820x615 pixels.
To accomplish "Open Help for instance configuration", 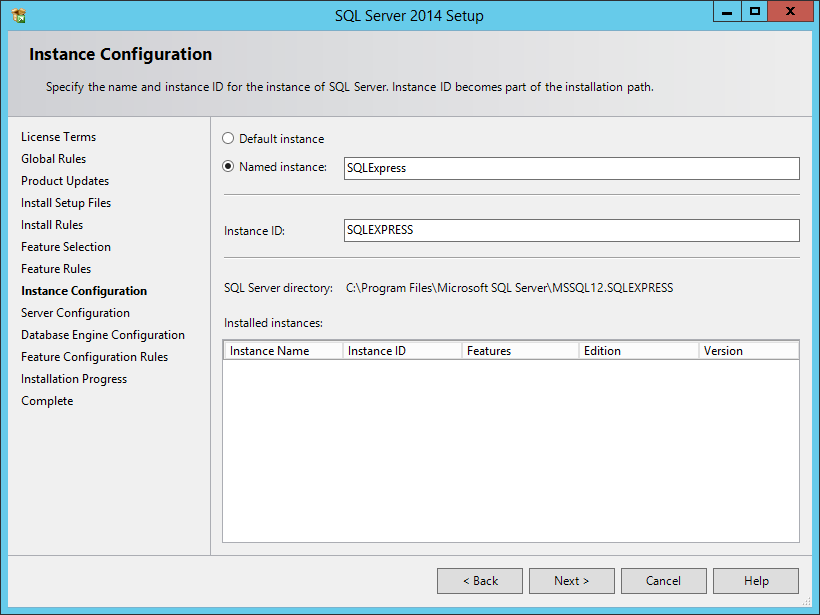I will [x=756, y=581].
